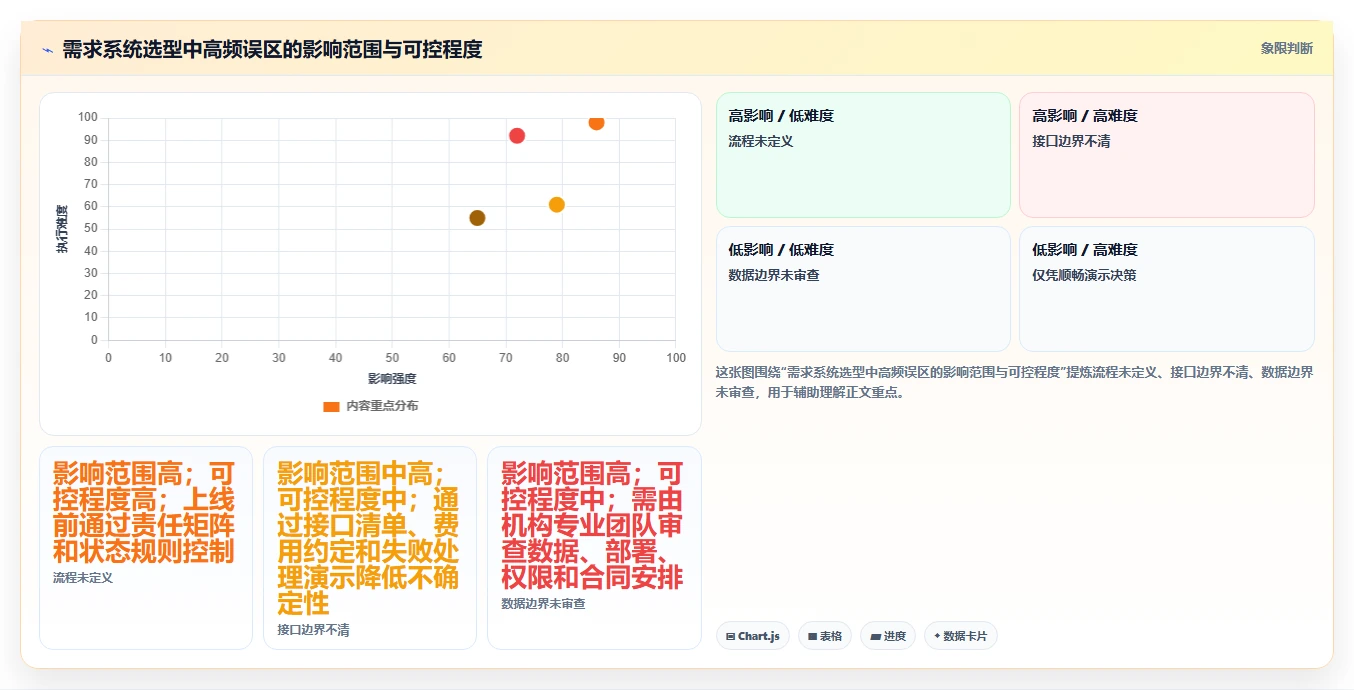Click the 表格 tag
This screenshot has height=690, width=1354.
(x=825, y=636)
